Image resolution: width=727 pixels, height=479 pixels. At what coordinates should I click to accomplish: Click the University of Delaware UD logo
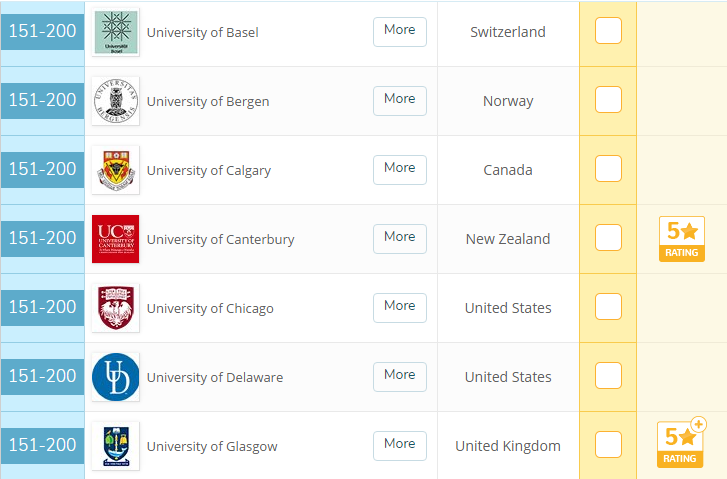click(x=115, y=377)
